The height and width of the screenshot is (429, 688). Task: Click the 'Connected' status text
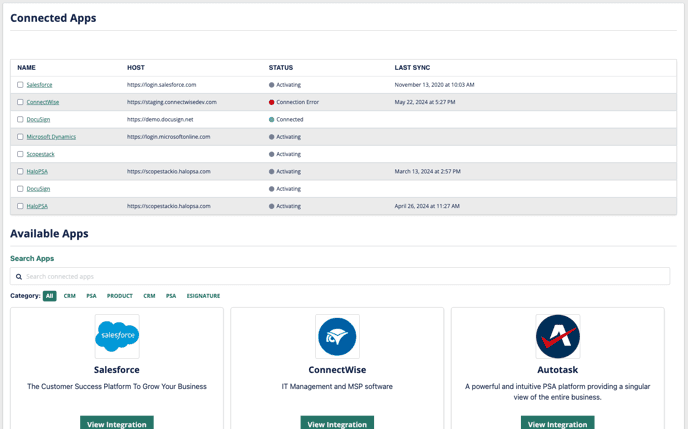point(290,119)
